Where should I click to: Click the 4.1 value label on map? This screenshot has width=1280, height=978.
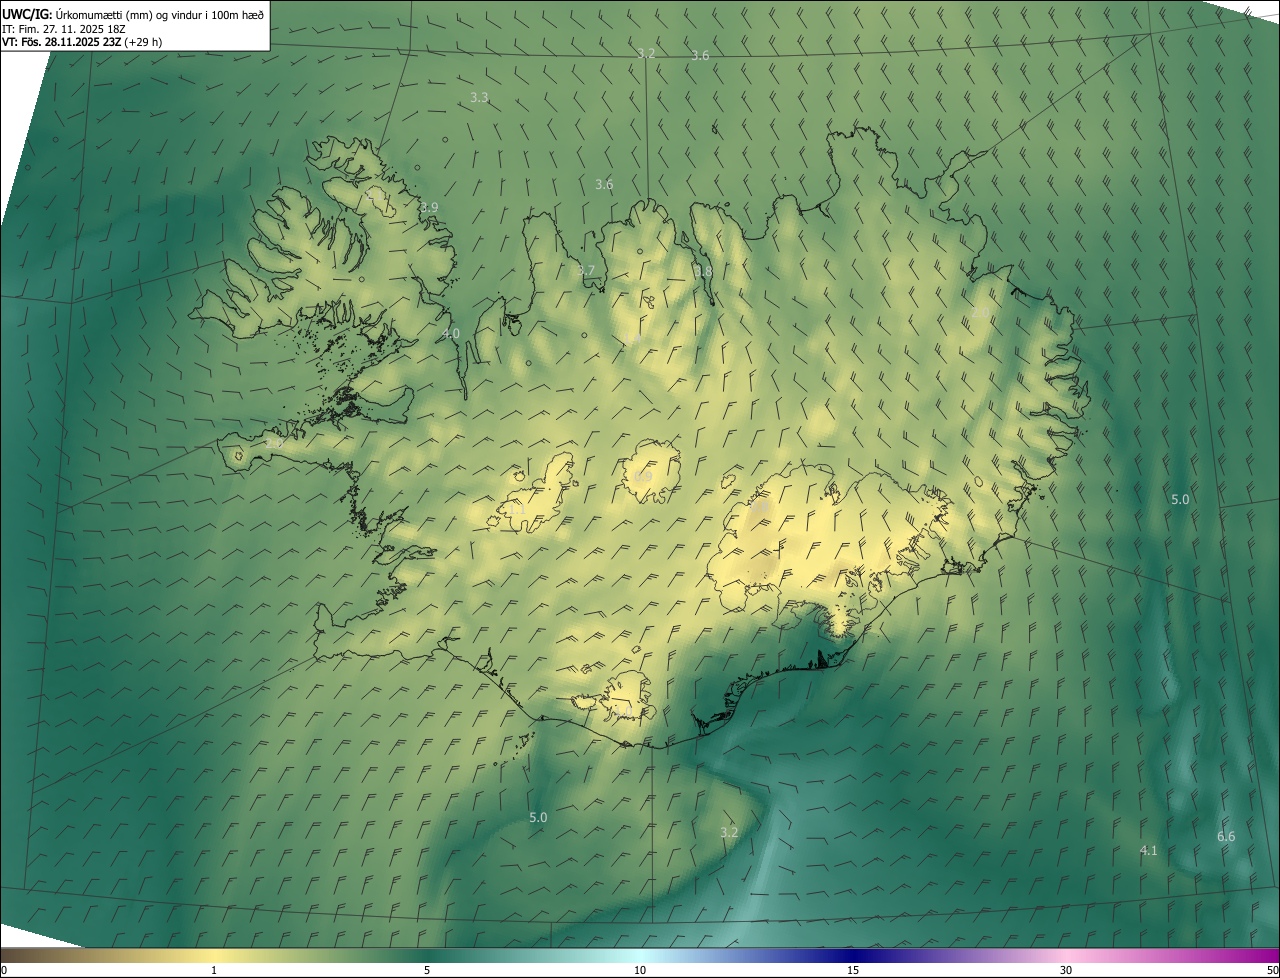1148,850
